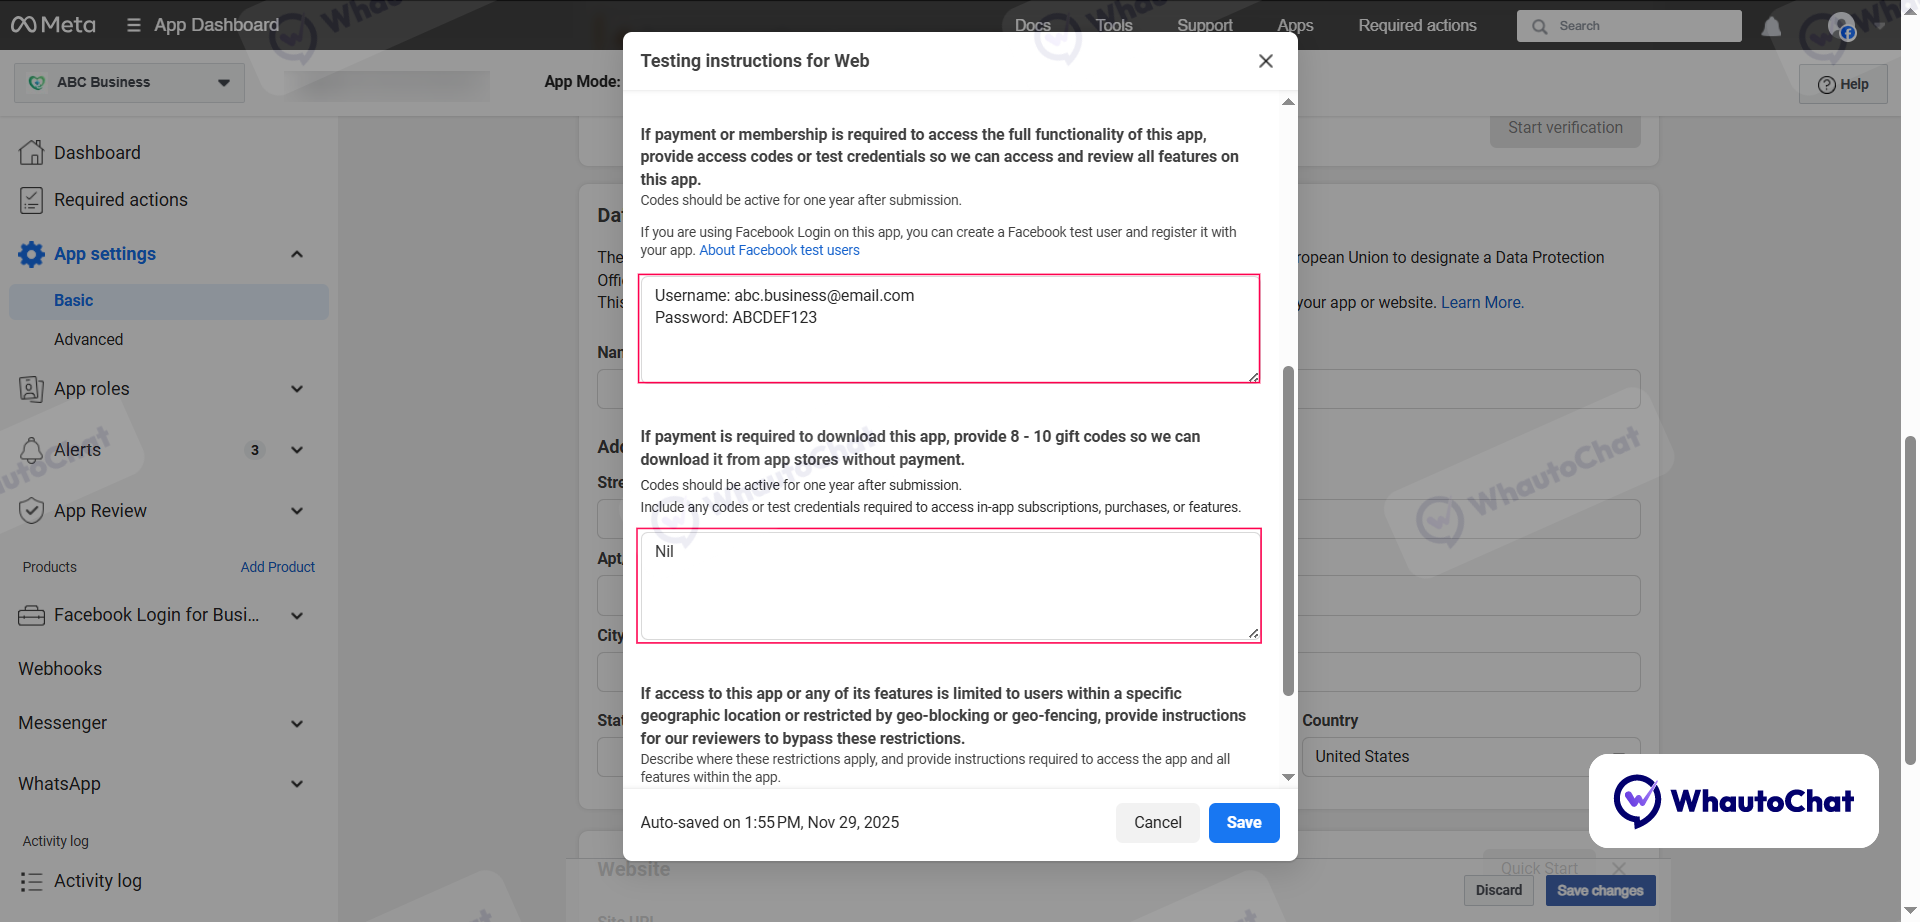Screen dimensions: 1920x922
Task: Open Tools in the top navigation
Action: [x=1114, y=25]
